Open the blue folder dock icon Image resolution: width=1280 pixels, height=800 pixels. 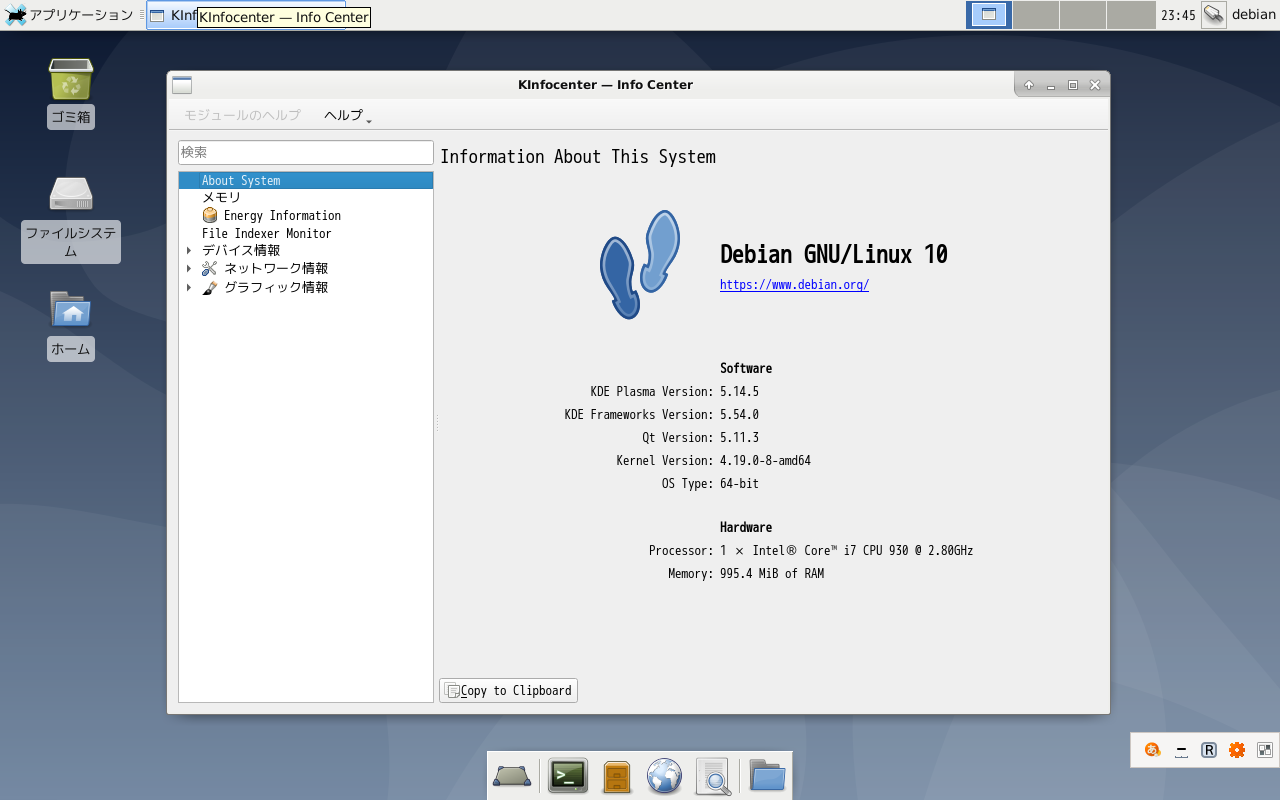click(767, 776)
